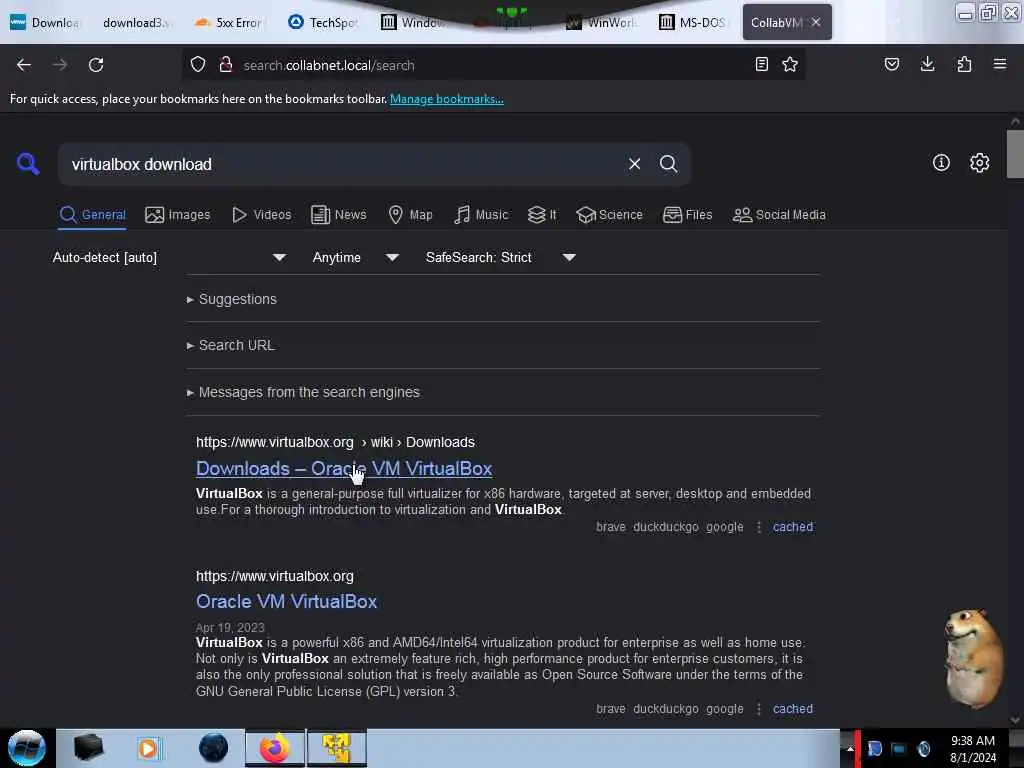Open the Auto-detect language dropdown
This screenshot has width=1024, height=768.
point(169,257)
